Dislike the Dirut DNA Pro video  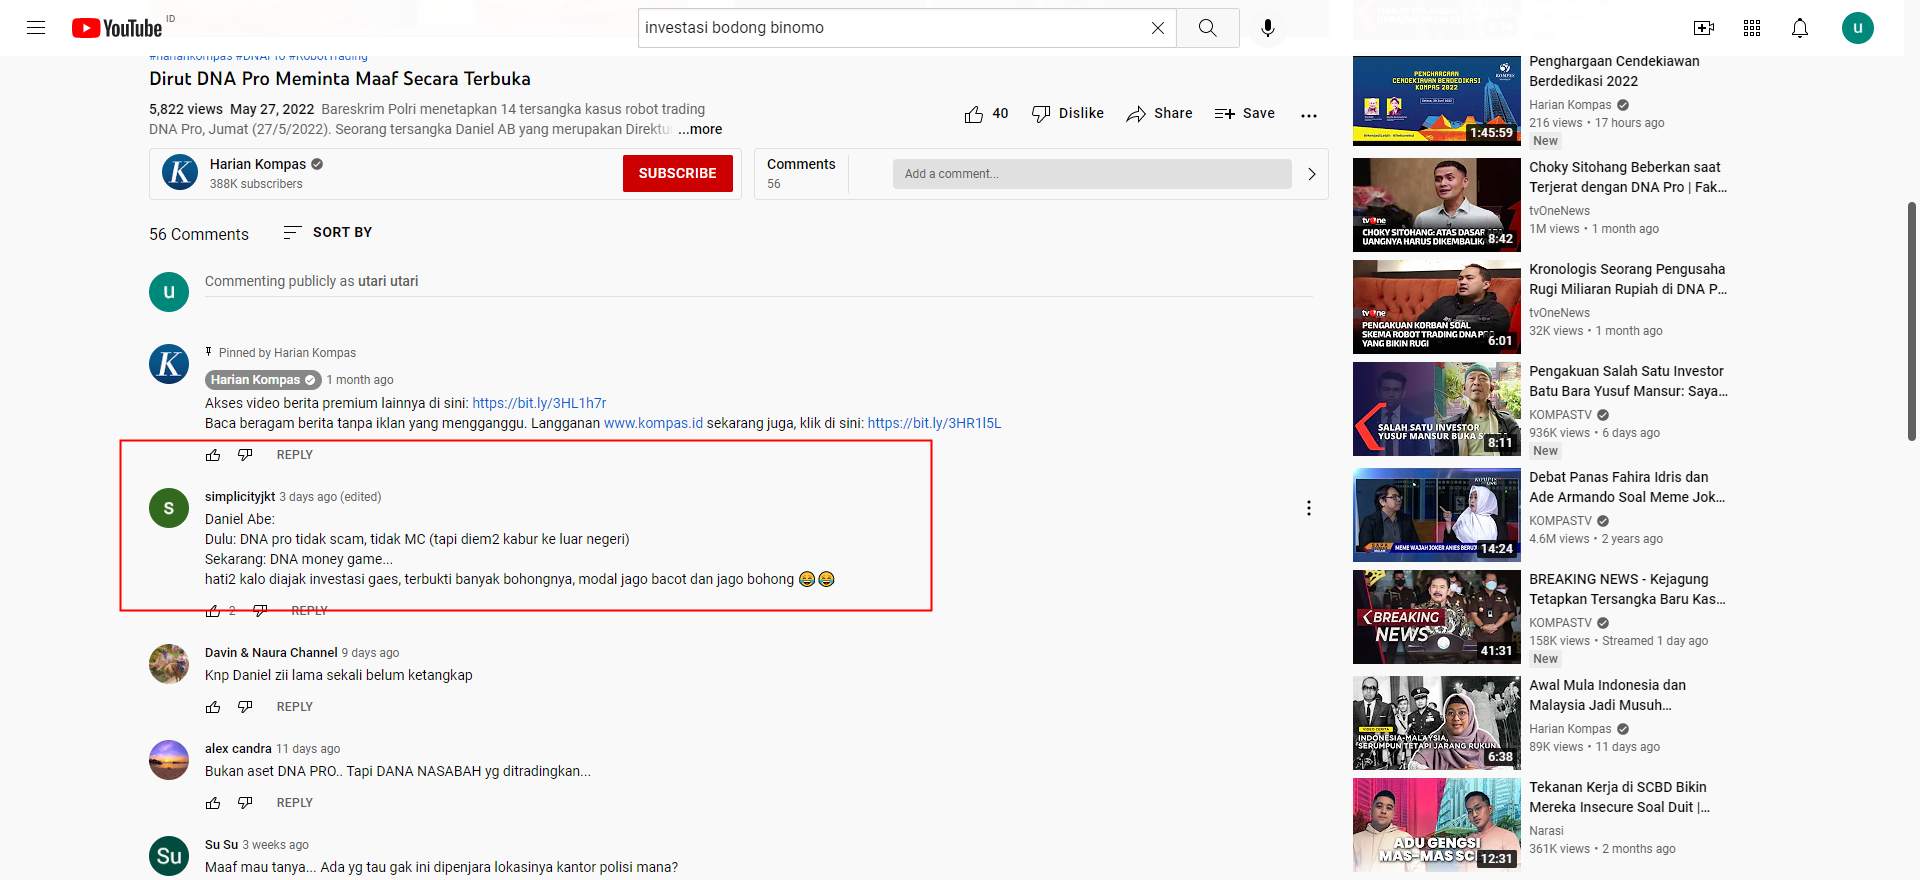(1068, 114)
